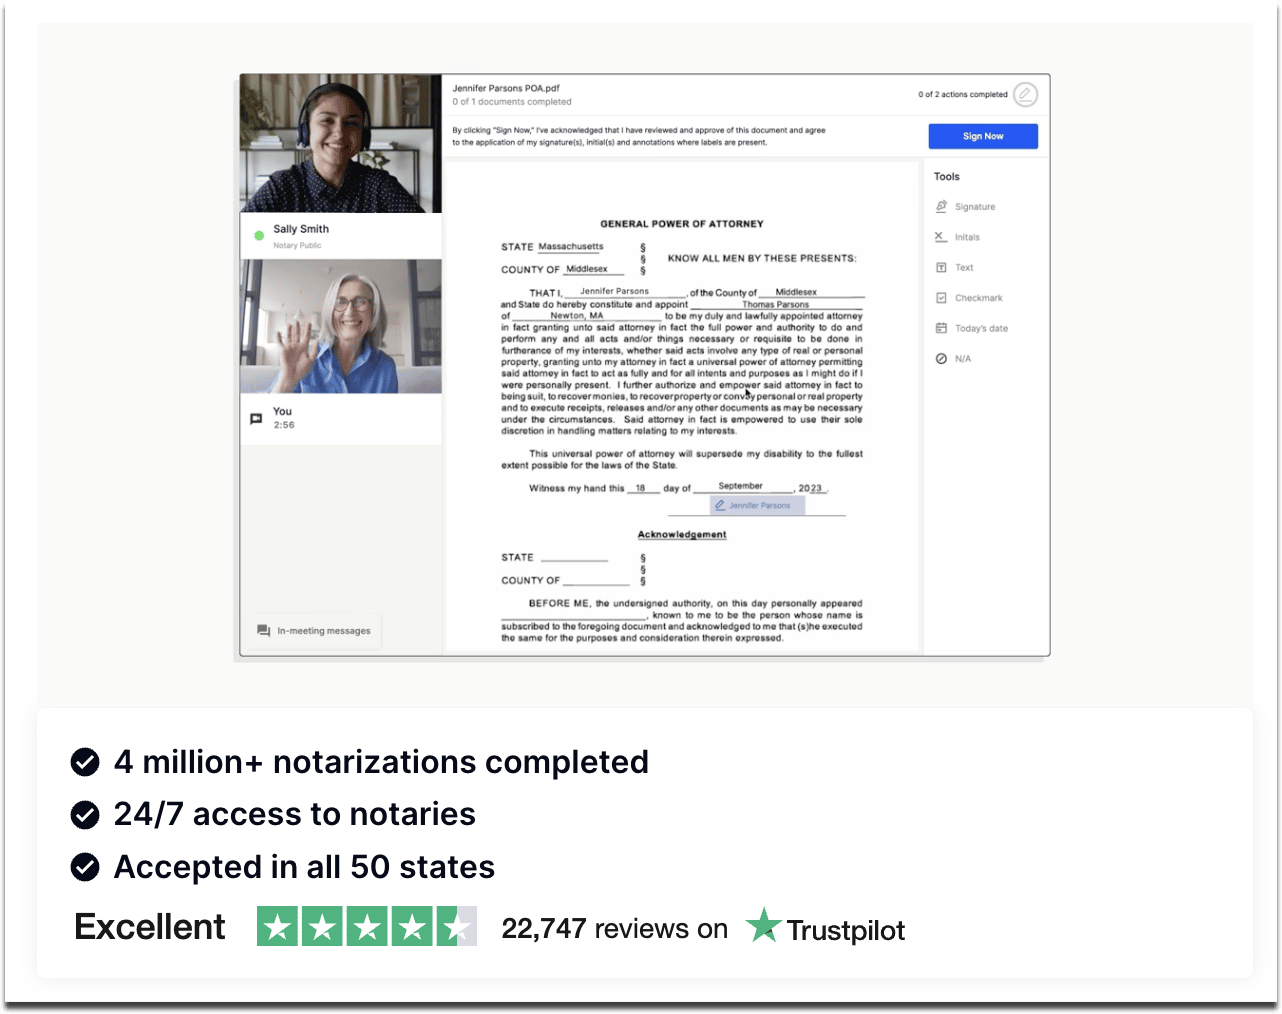Click the checkmark beside 4 million+ notarizations
Viewport: 1282px width, 1014px height.
pyautogui.click(x=85, y=762)
